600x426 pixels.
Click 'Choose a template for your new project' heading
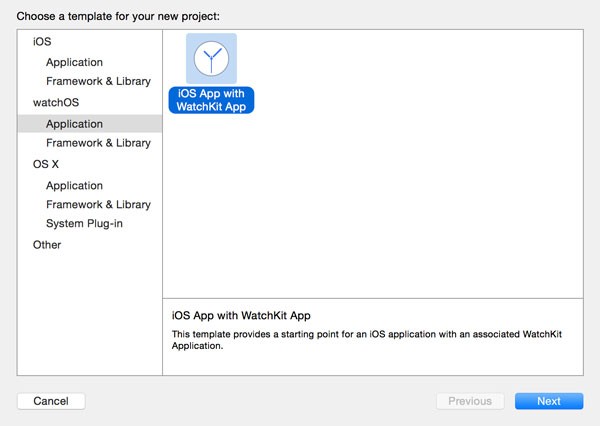point(118,16)
